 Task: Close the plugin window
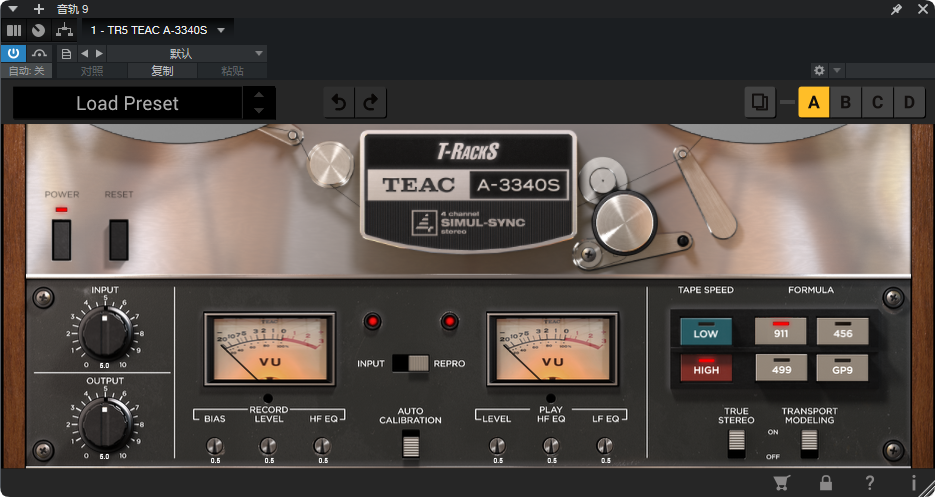point(922,9)
